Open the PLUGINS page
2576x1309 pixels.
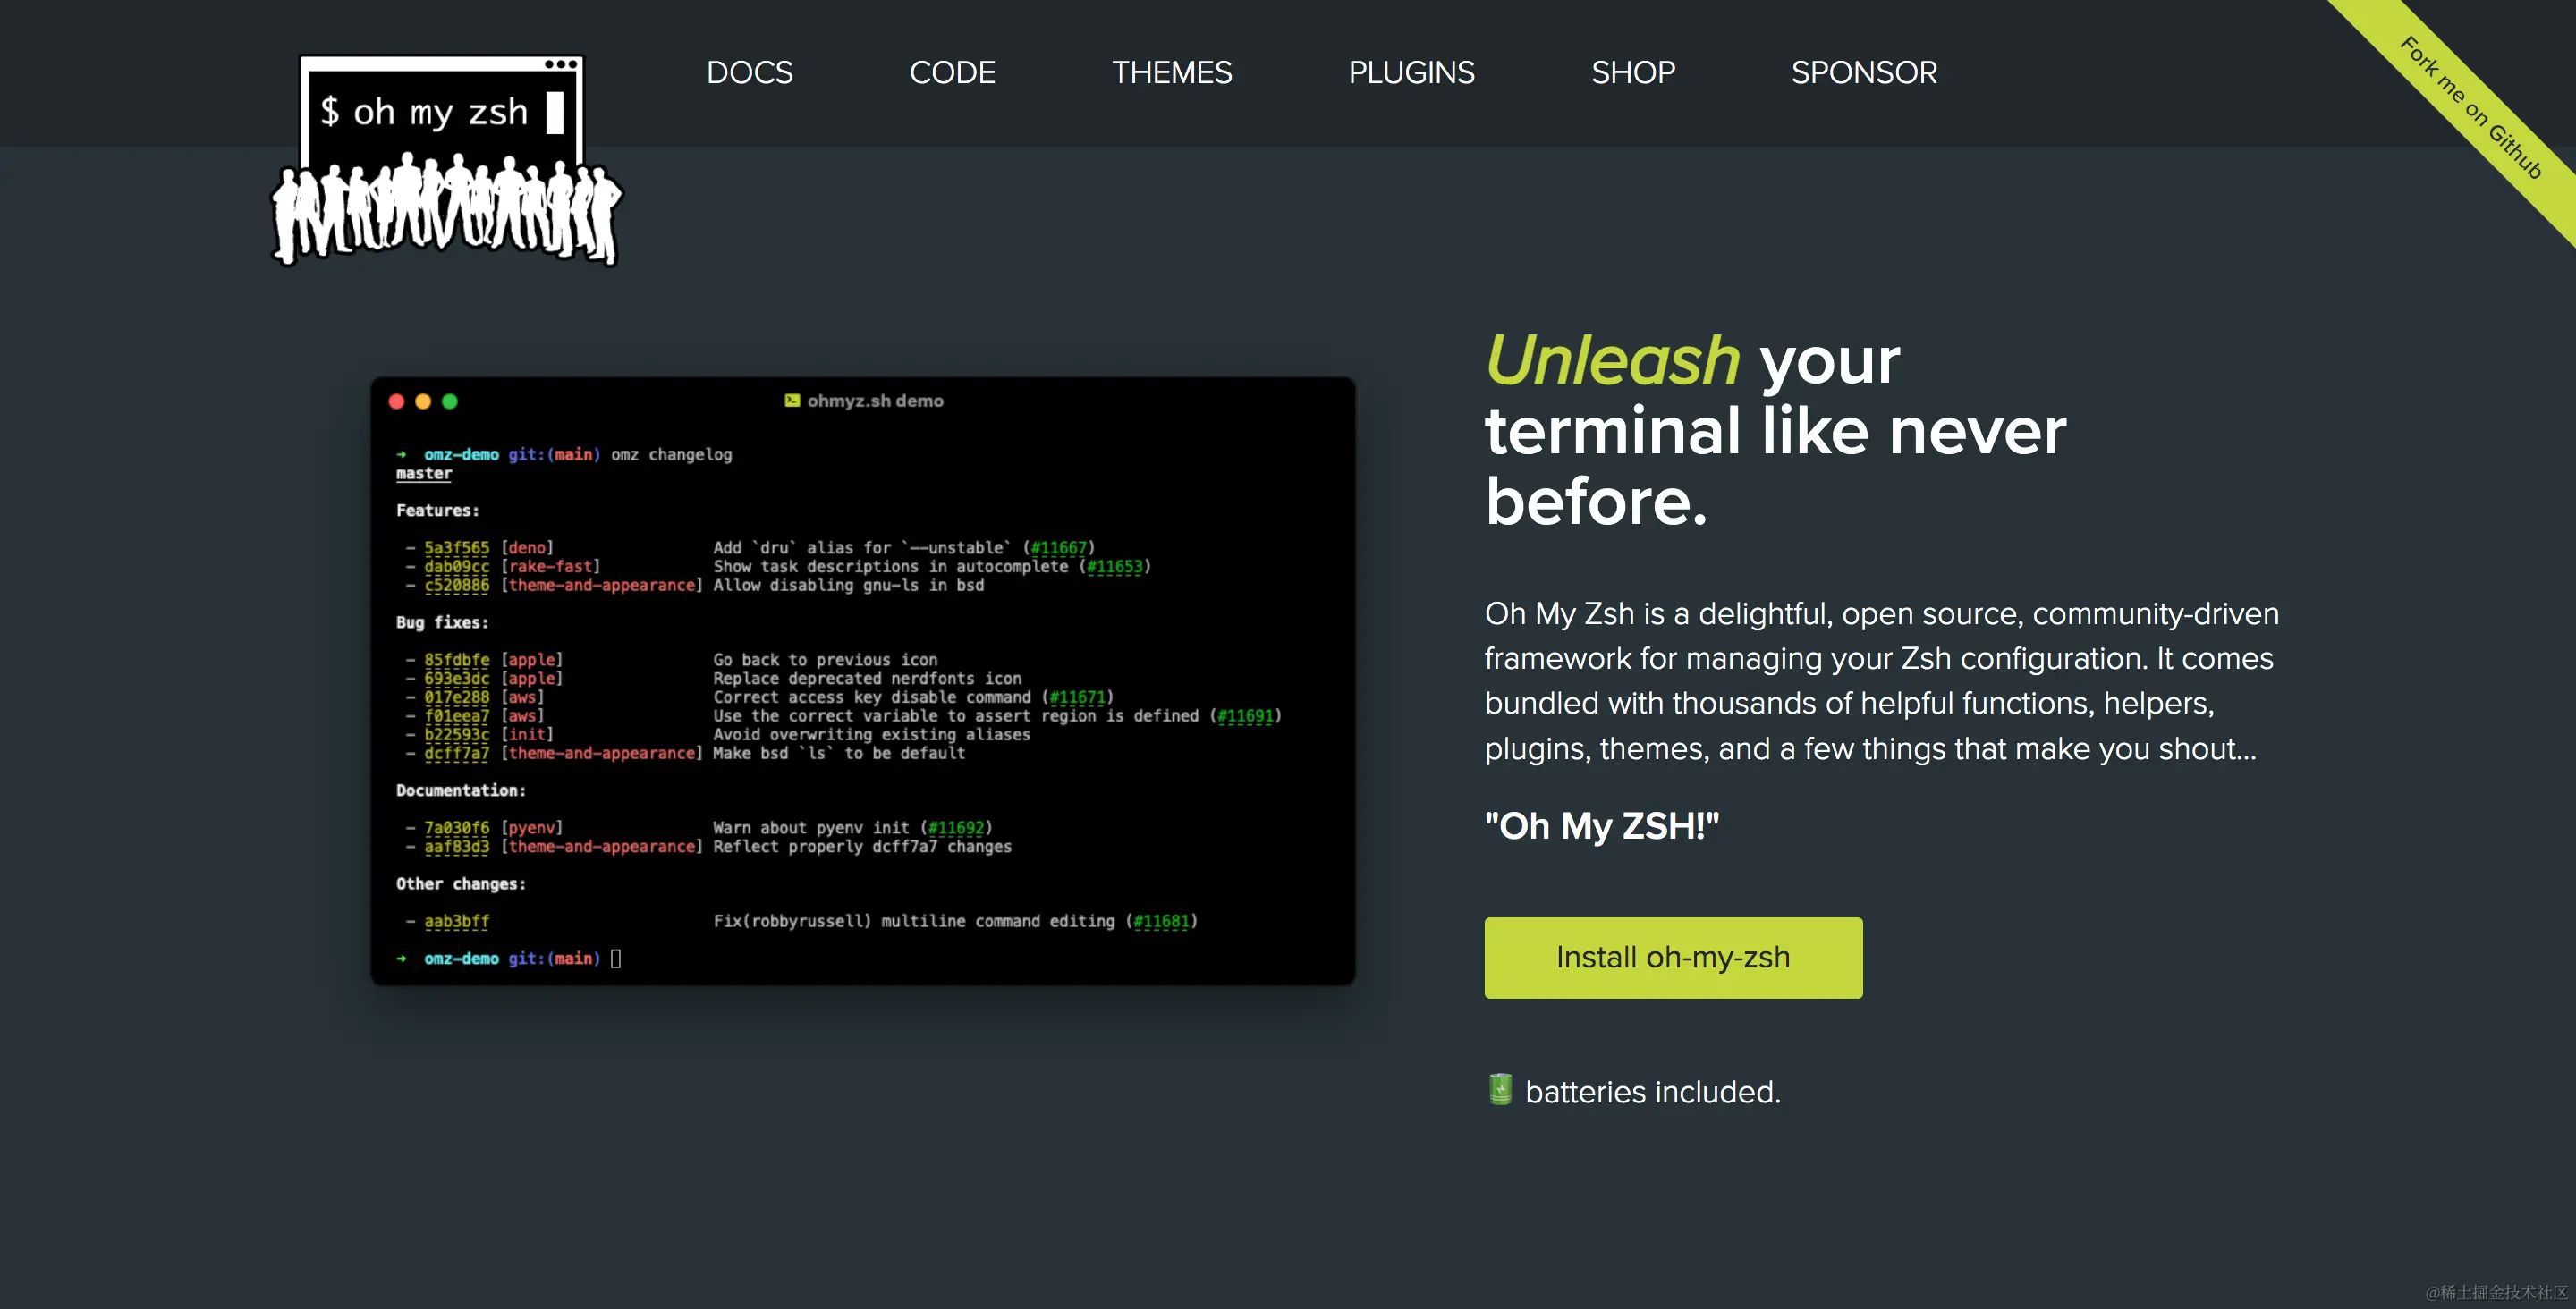(x=1411, y=72)
